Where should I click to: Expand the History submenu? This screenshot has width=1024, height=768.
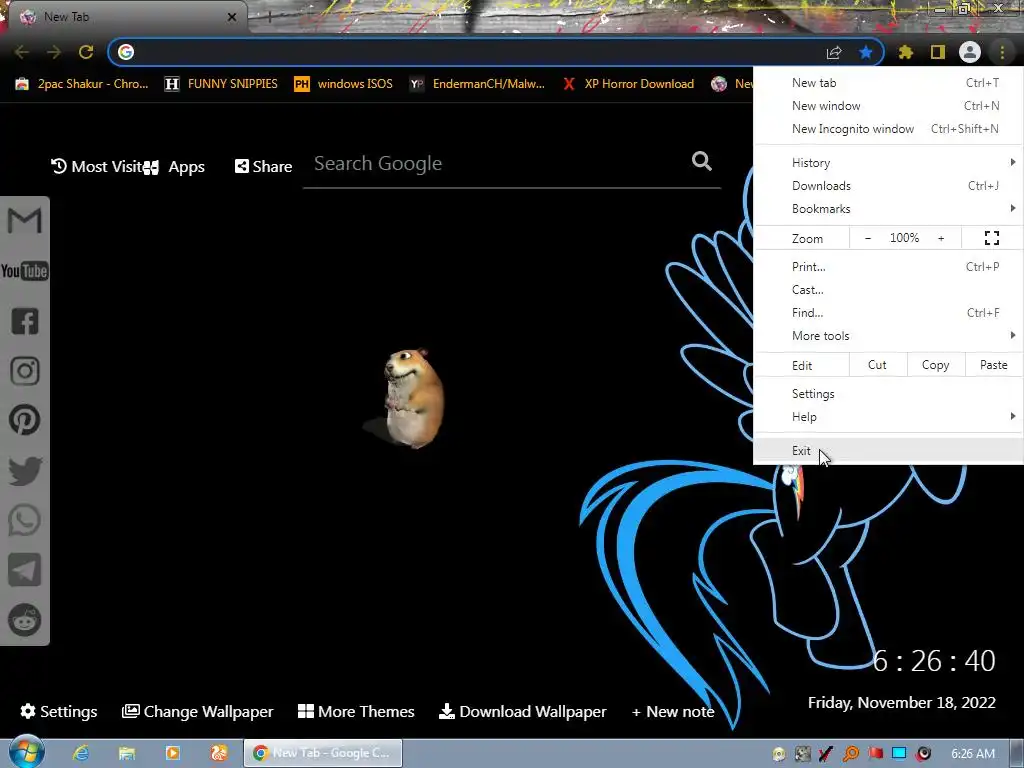888,163
